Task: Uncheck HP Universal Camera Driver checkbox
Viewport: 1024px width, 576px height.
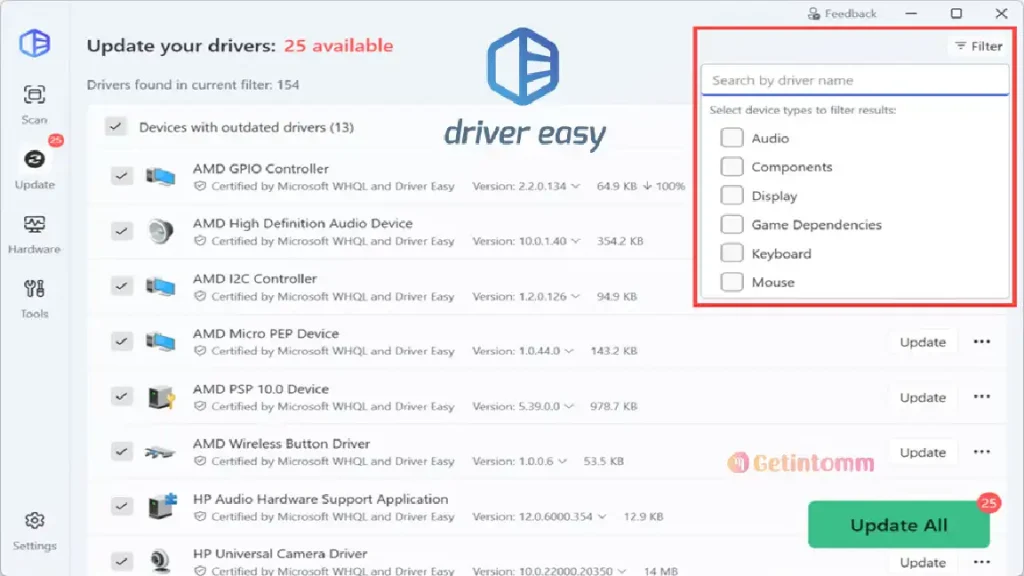Action: click(121, 561)
